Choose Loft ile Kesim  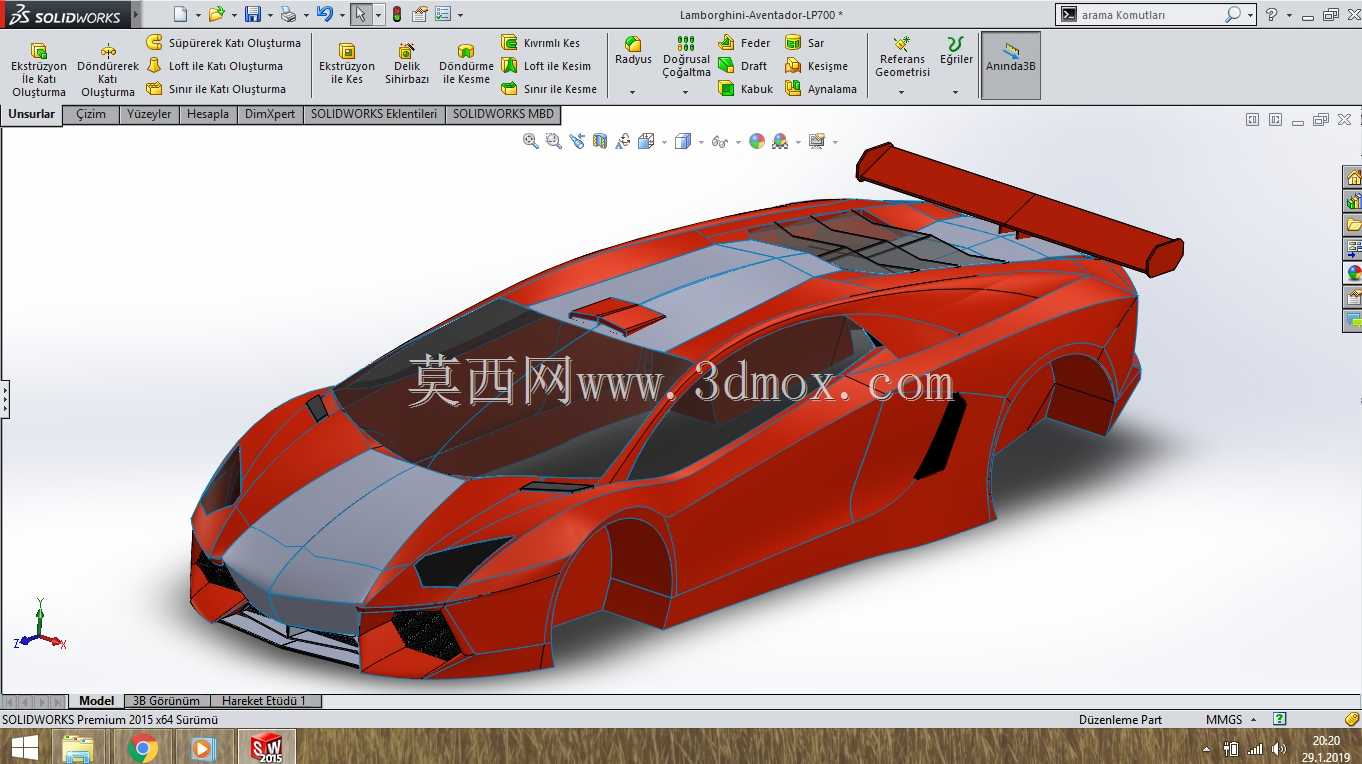pyautogui.click(x=546, y=66)
